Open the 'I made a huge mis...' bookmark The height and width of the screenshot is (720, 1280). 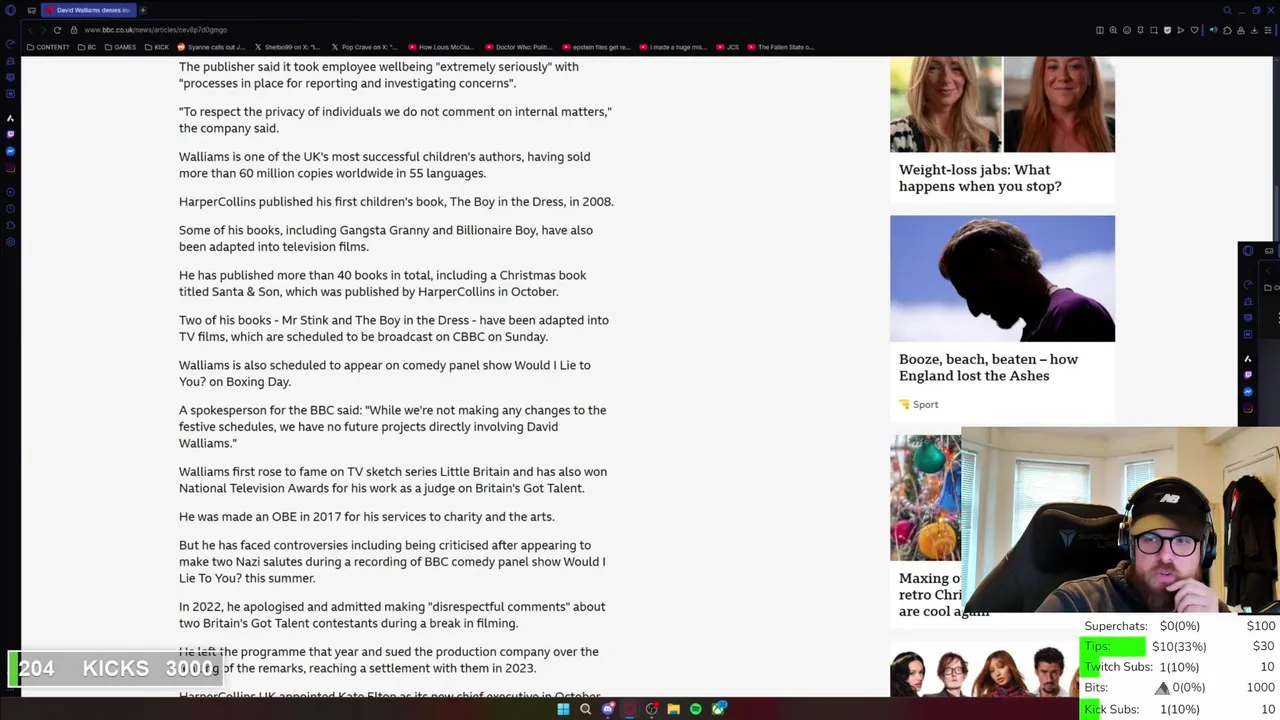pos(673,47)
